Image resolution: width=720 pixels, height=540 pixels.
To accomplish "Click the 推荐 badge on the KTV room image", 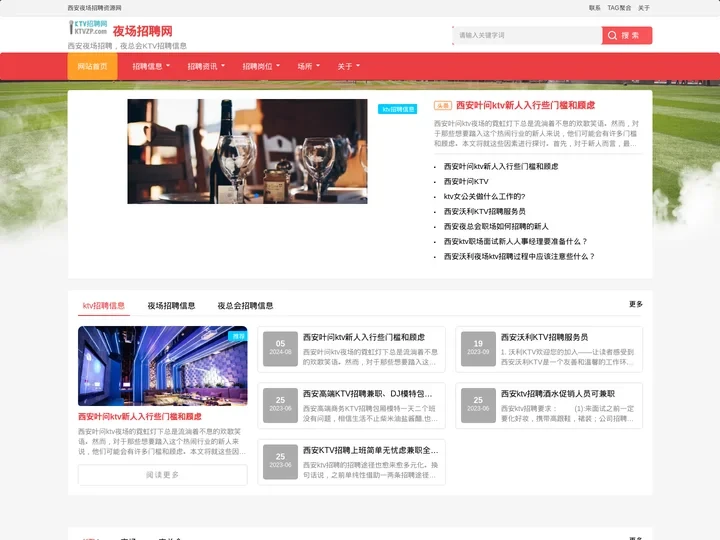I will [x=238, y=336].
